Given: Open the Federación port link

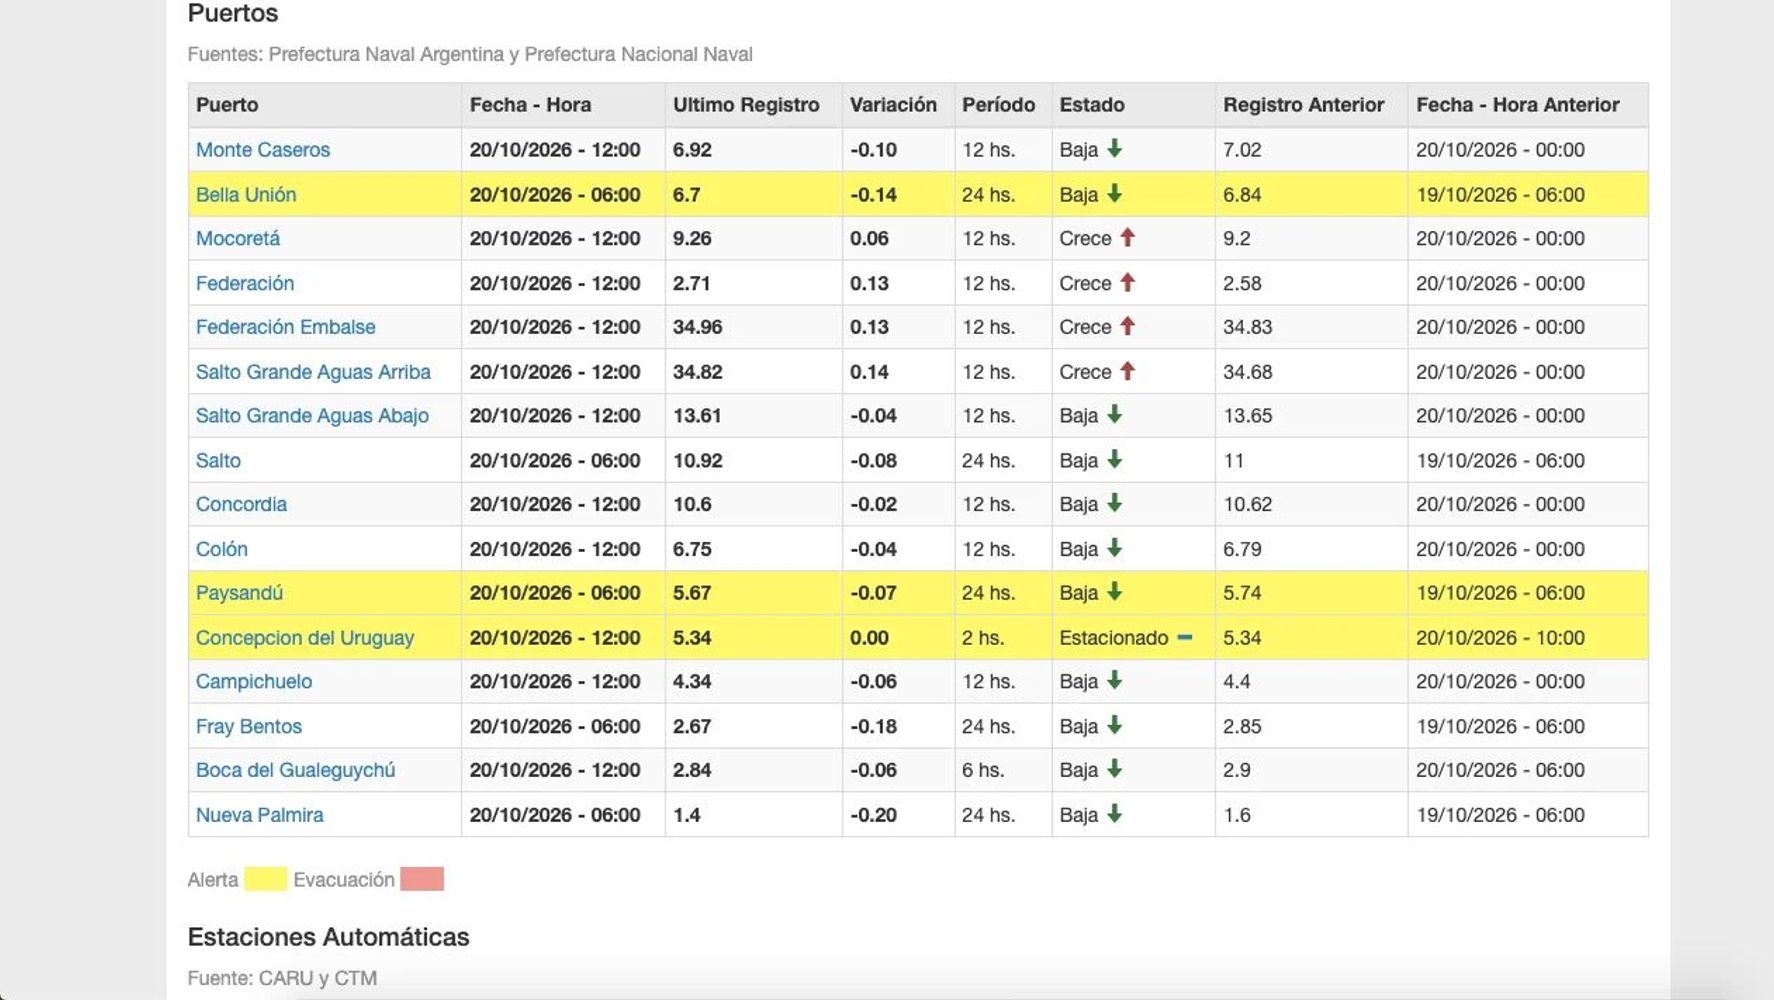Looking at the screenshot, I should 245,283.
